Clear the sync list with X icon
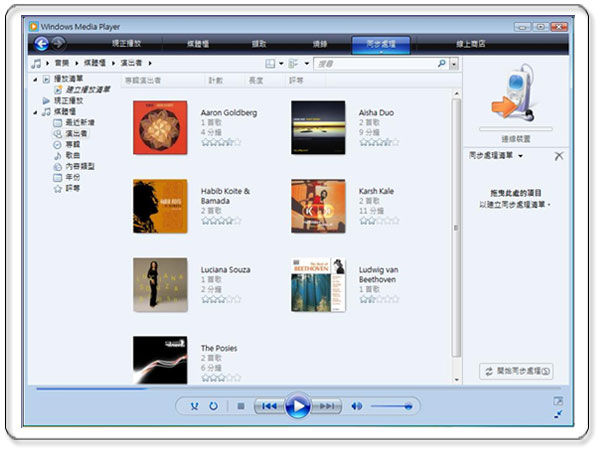600x450 pixels. pos(558,156)
